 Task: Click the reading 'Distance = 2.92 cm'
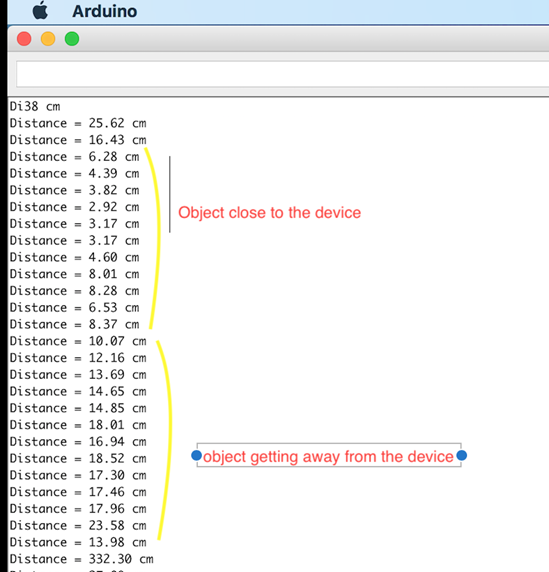pos(74,207)
